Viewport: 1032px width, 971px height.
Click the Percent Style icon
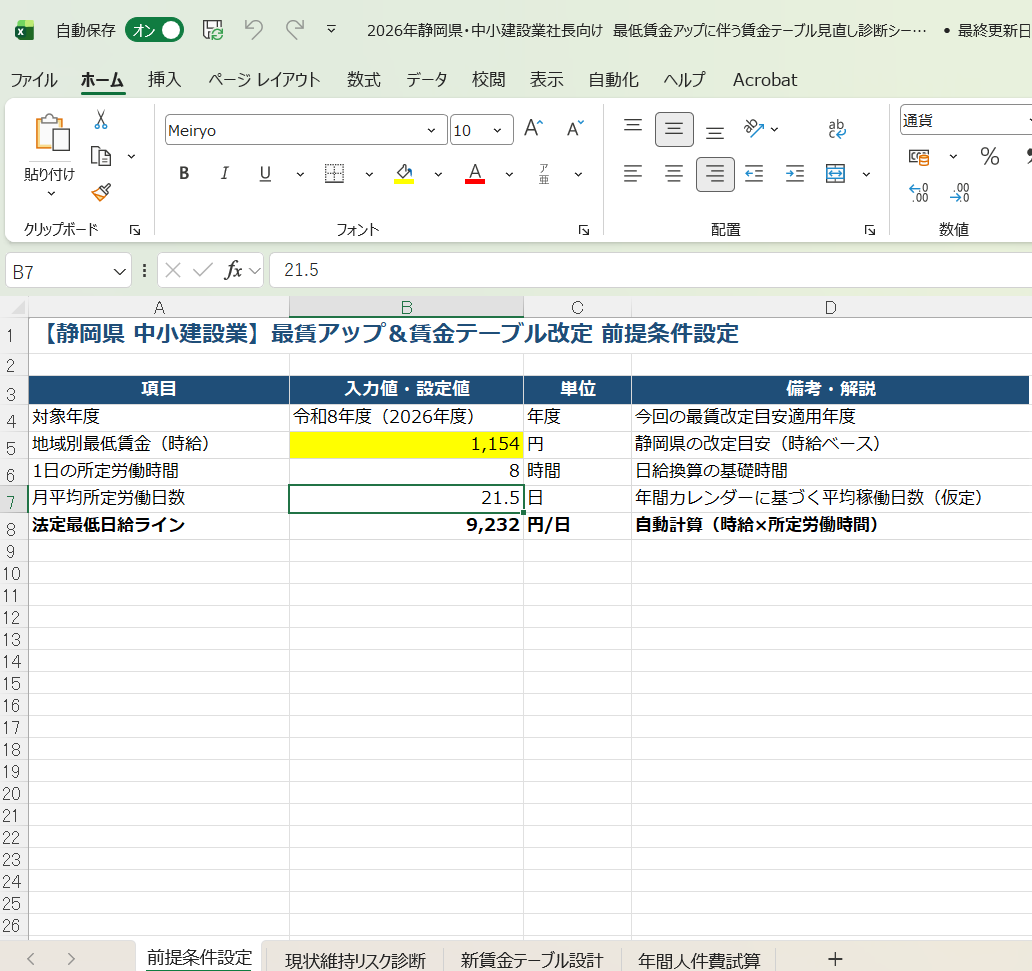click(989, 157)
